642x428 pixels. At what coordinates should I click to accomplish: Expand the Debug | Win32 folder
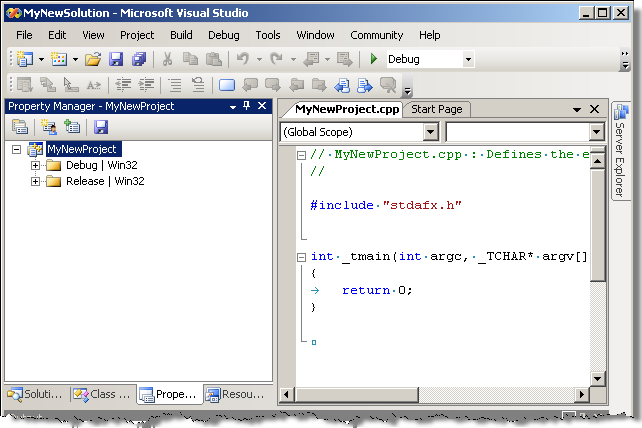[36, 165]
